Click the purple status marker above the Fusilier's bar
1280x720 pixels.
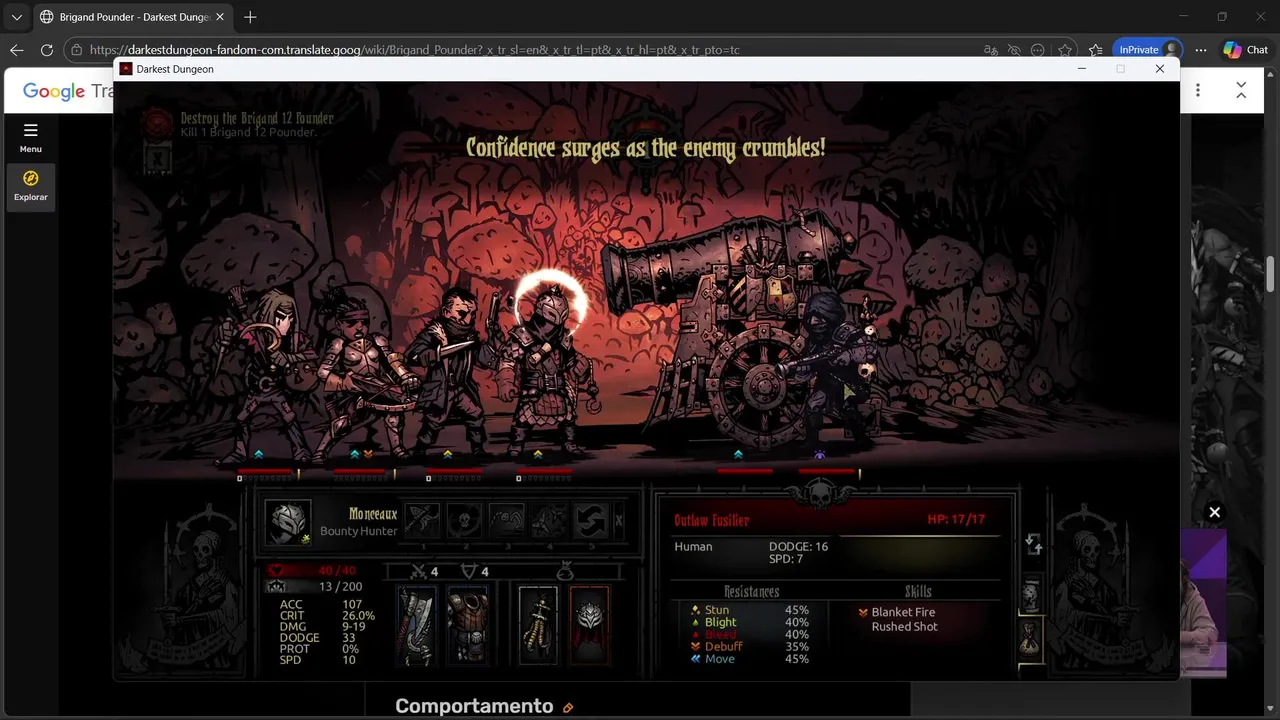pyautogui.click(x=819, y=455)
